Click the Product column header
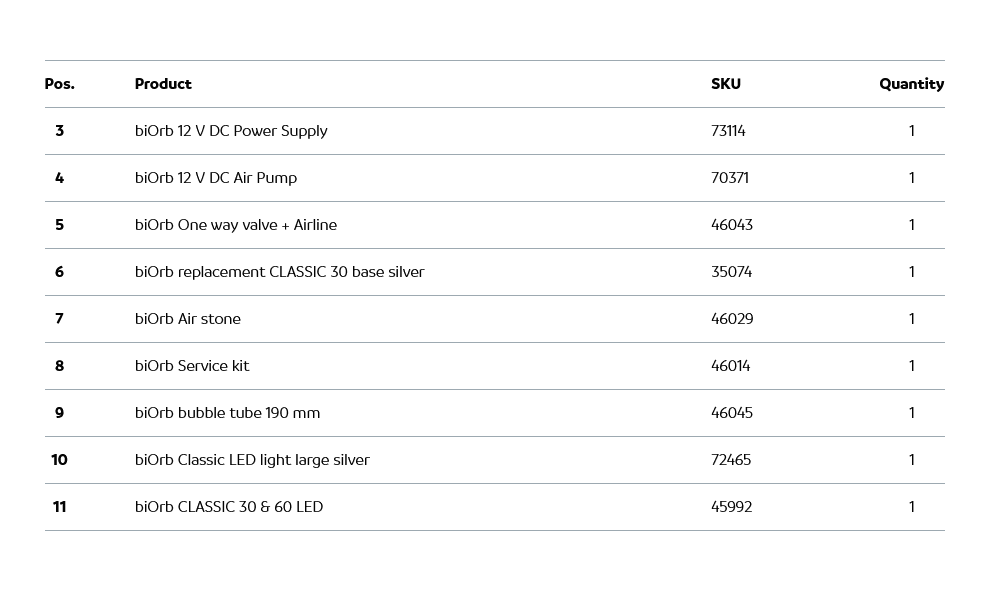This screenshot has height=597, width=985. coord(163,84)
